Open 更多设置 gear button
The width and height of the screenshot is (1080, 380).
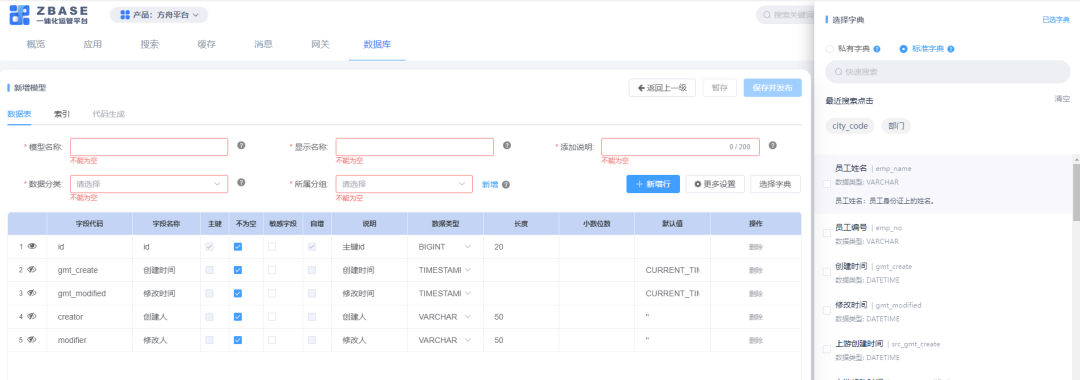(x=715, y=184)
